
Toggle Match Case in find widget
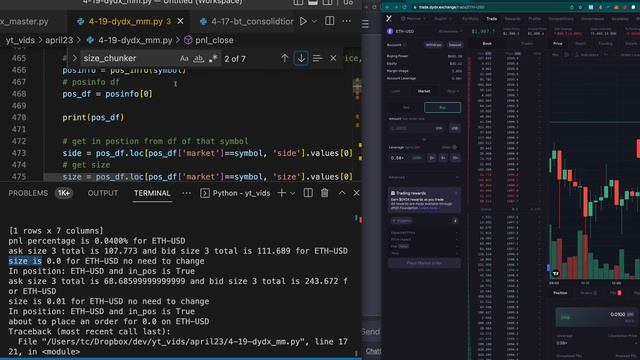(x=184, y=58)
